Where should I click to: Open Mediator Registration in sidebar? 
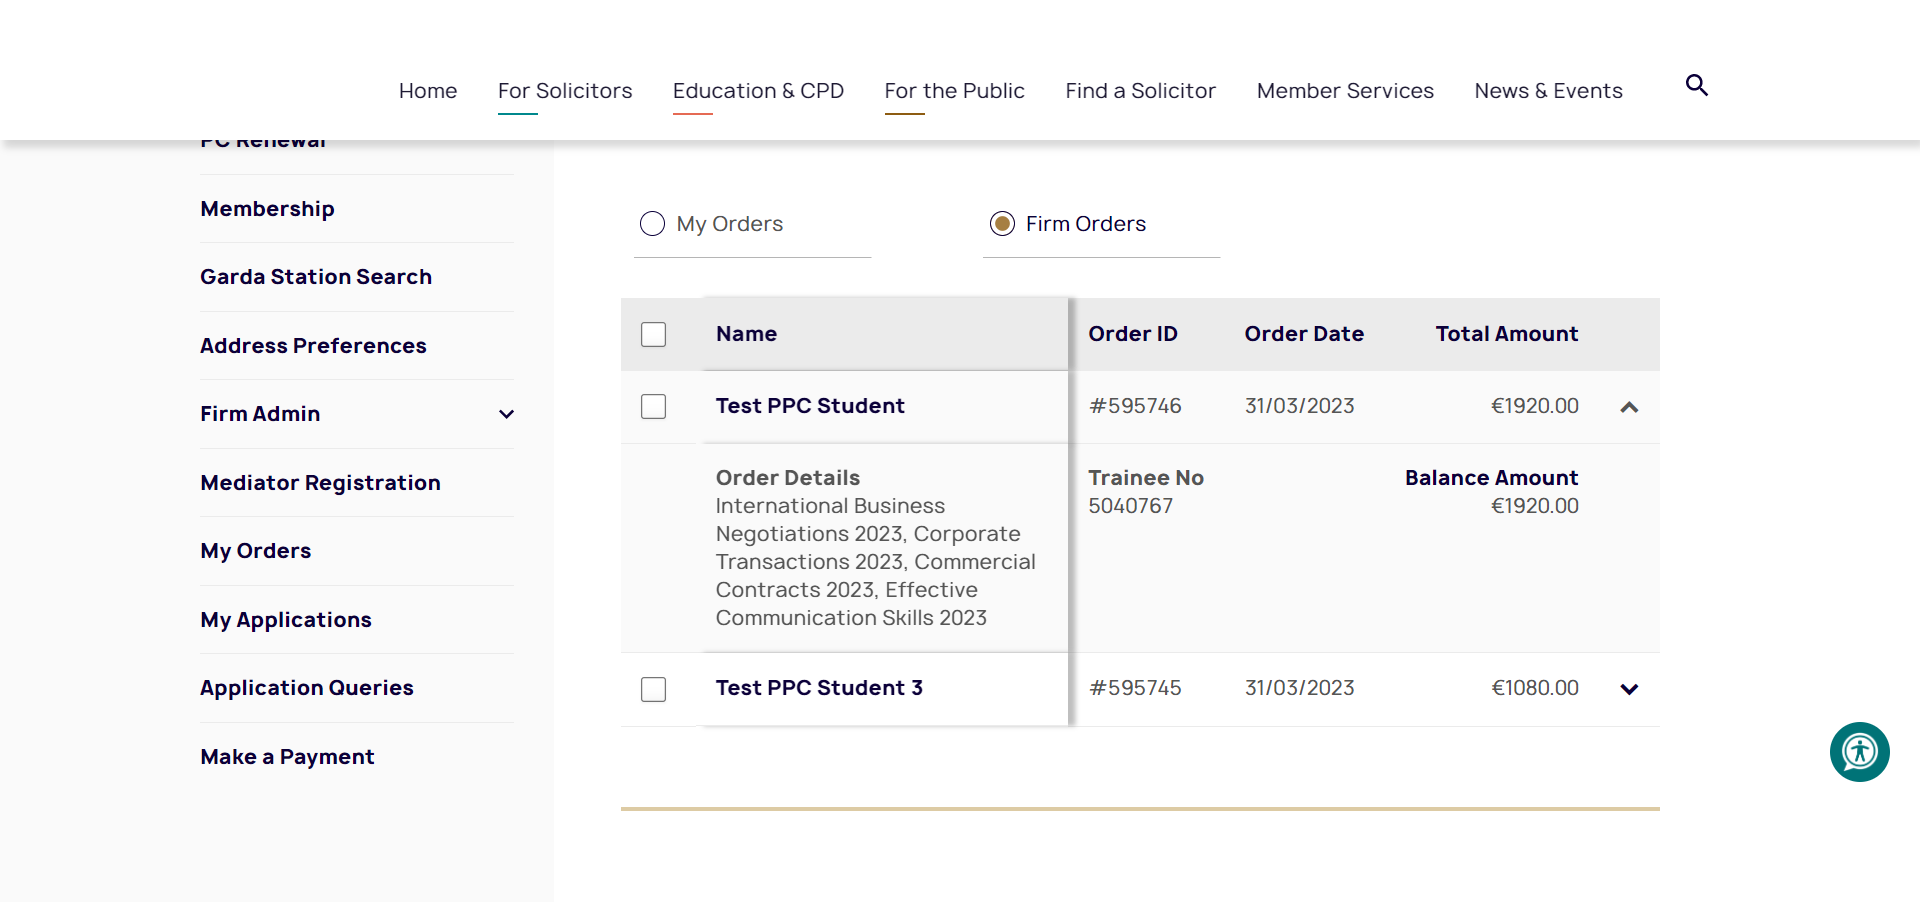tap(320, 483)
